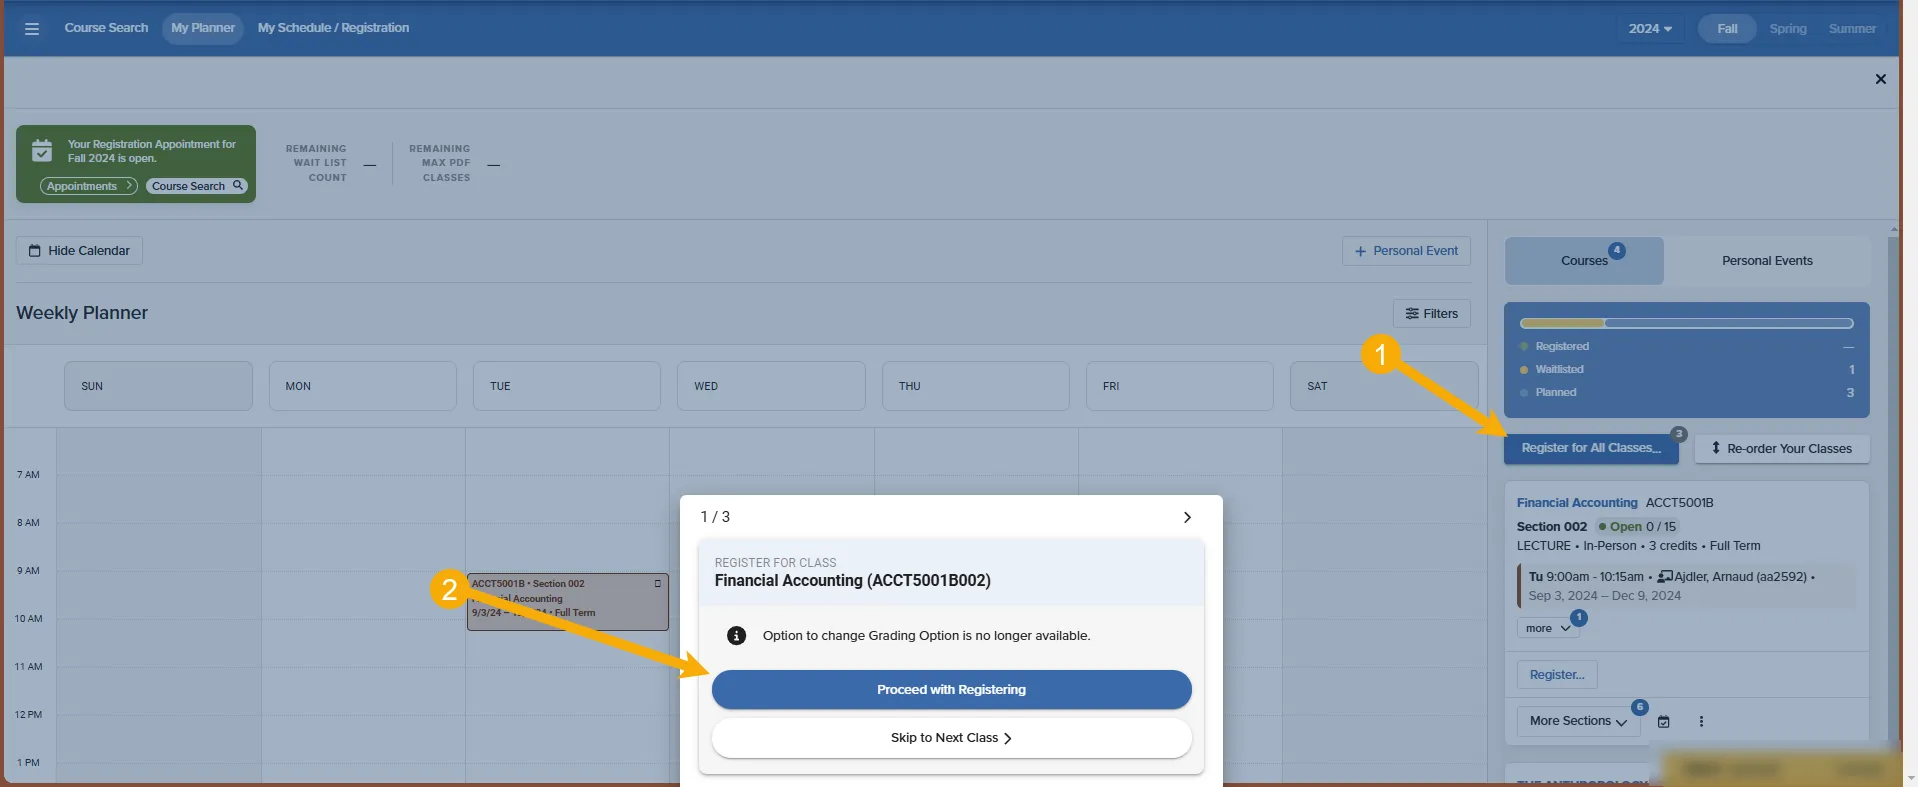The width and height of the screenshot is (1918, 787).
Task: Click the Planned count row
Action: click(1686, 393)
